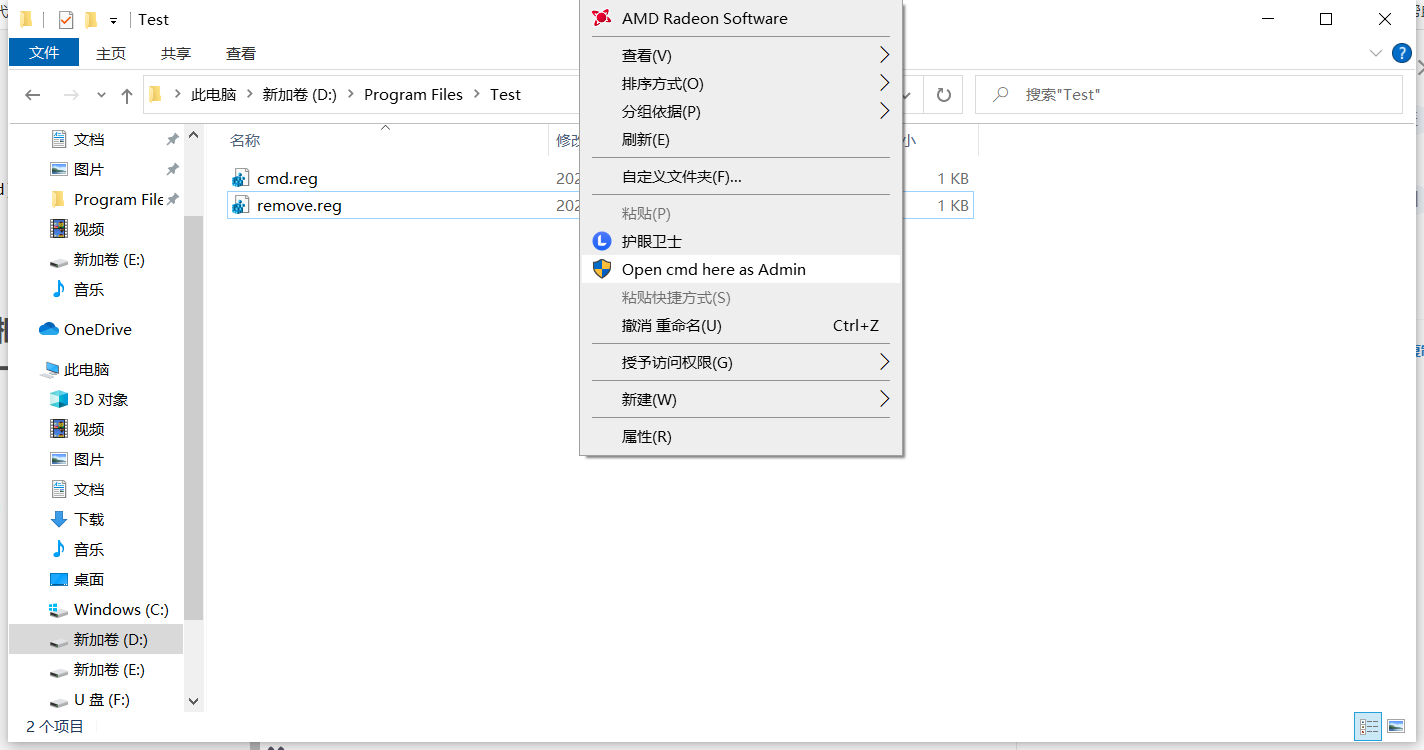
Task: Click the 桌面 desktop icon in sidebar
Action: point(59,579)
